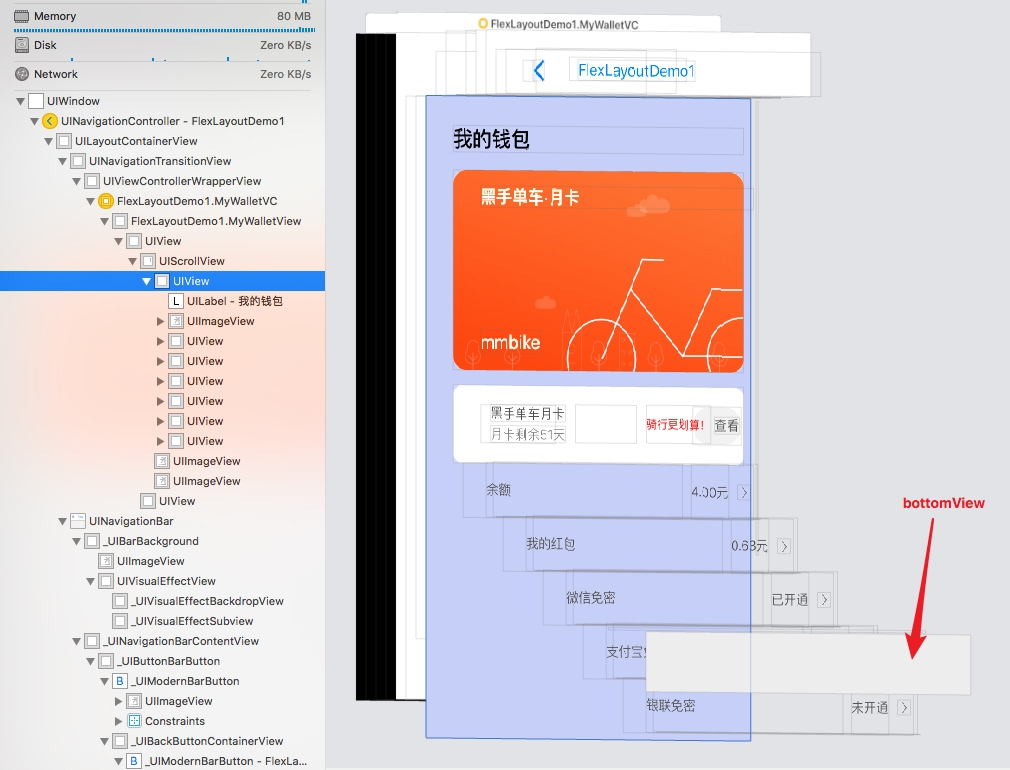Select _UIVisualEffectBackdropView row

click(x=162, y=601)
